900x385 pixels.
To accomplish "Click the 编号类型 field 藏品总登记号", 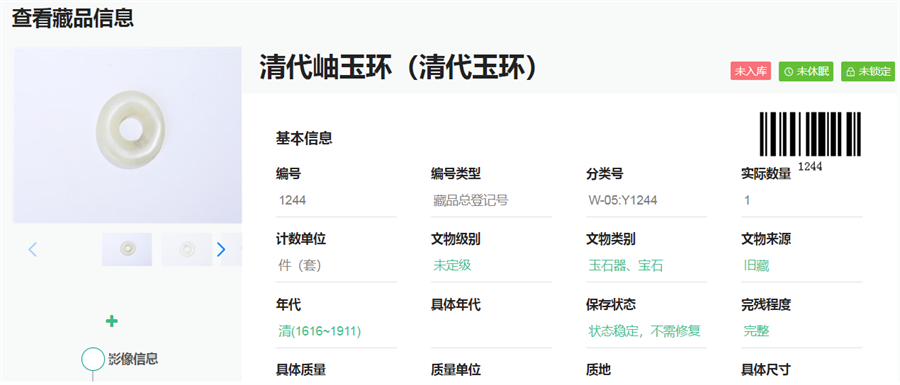I will [x=491, y=200].
